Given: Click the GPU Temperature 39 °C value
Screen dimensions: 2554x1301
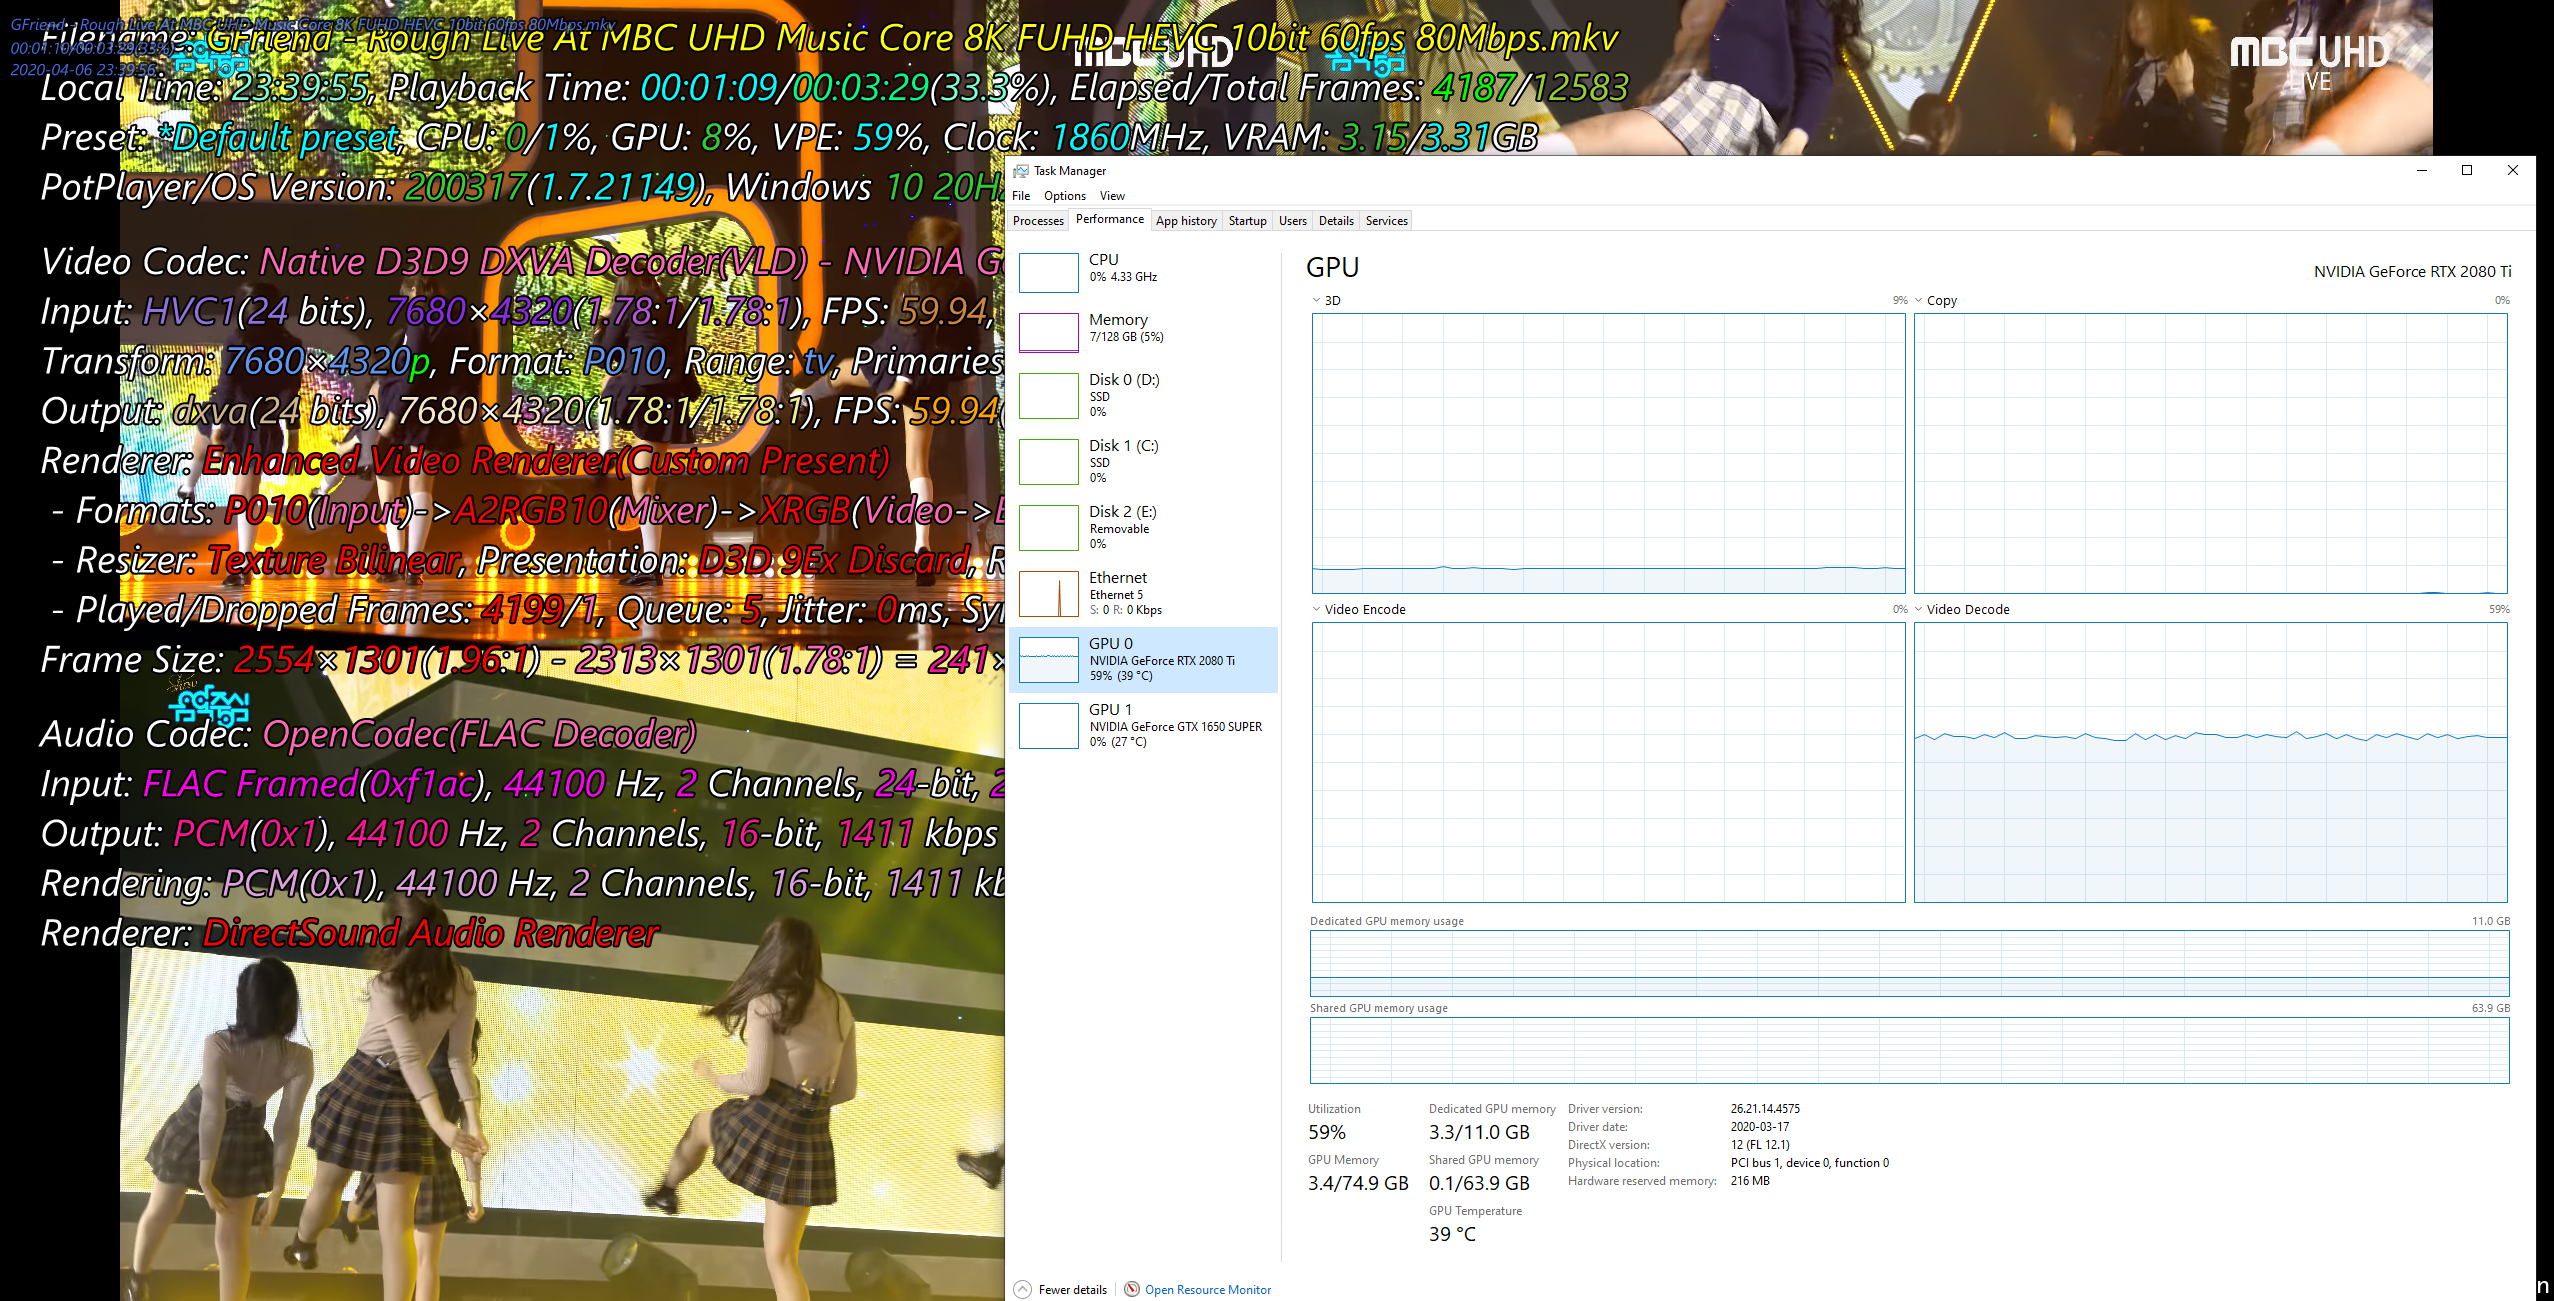Looking at the screenshot, I should point(1451,1235).
